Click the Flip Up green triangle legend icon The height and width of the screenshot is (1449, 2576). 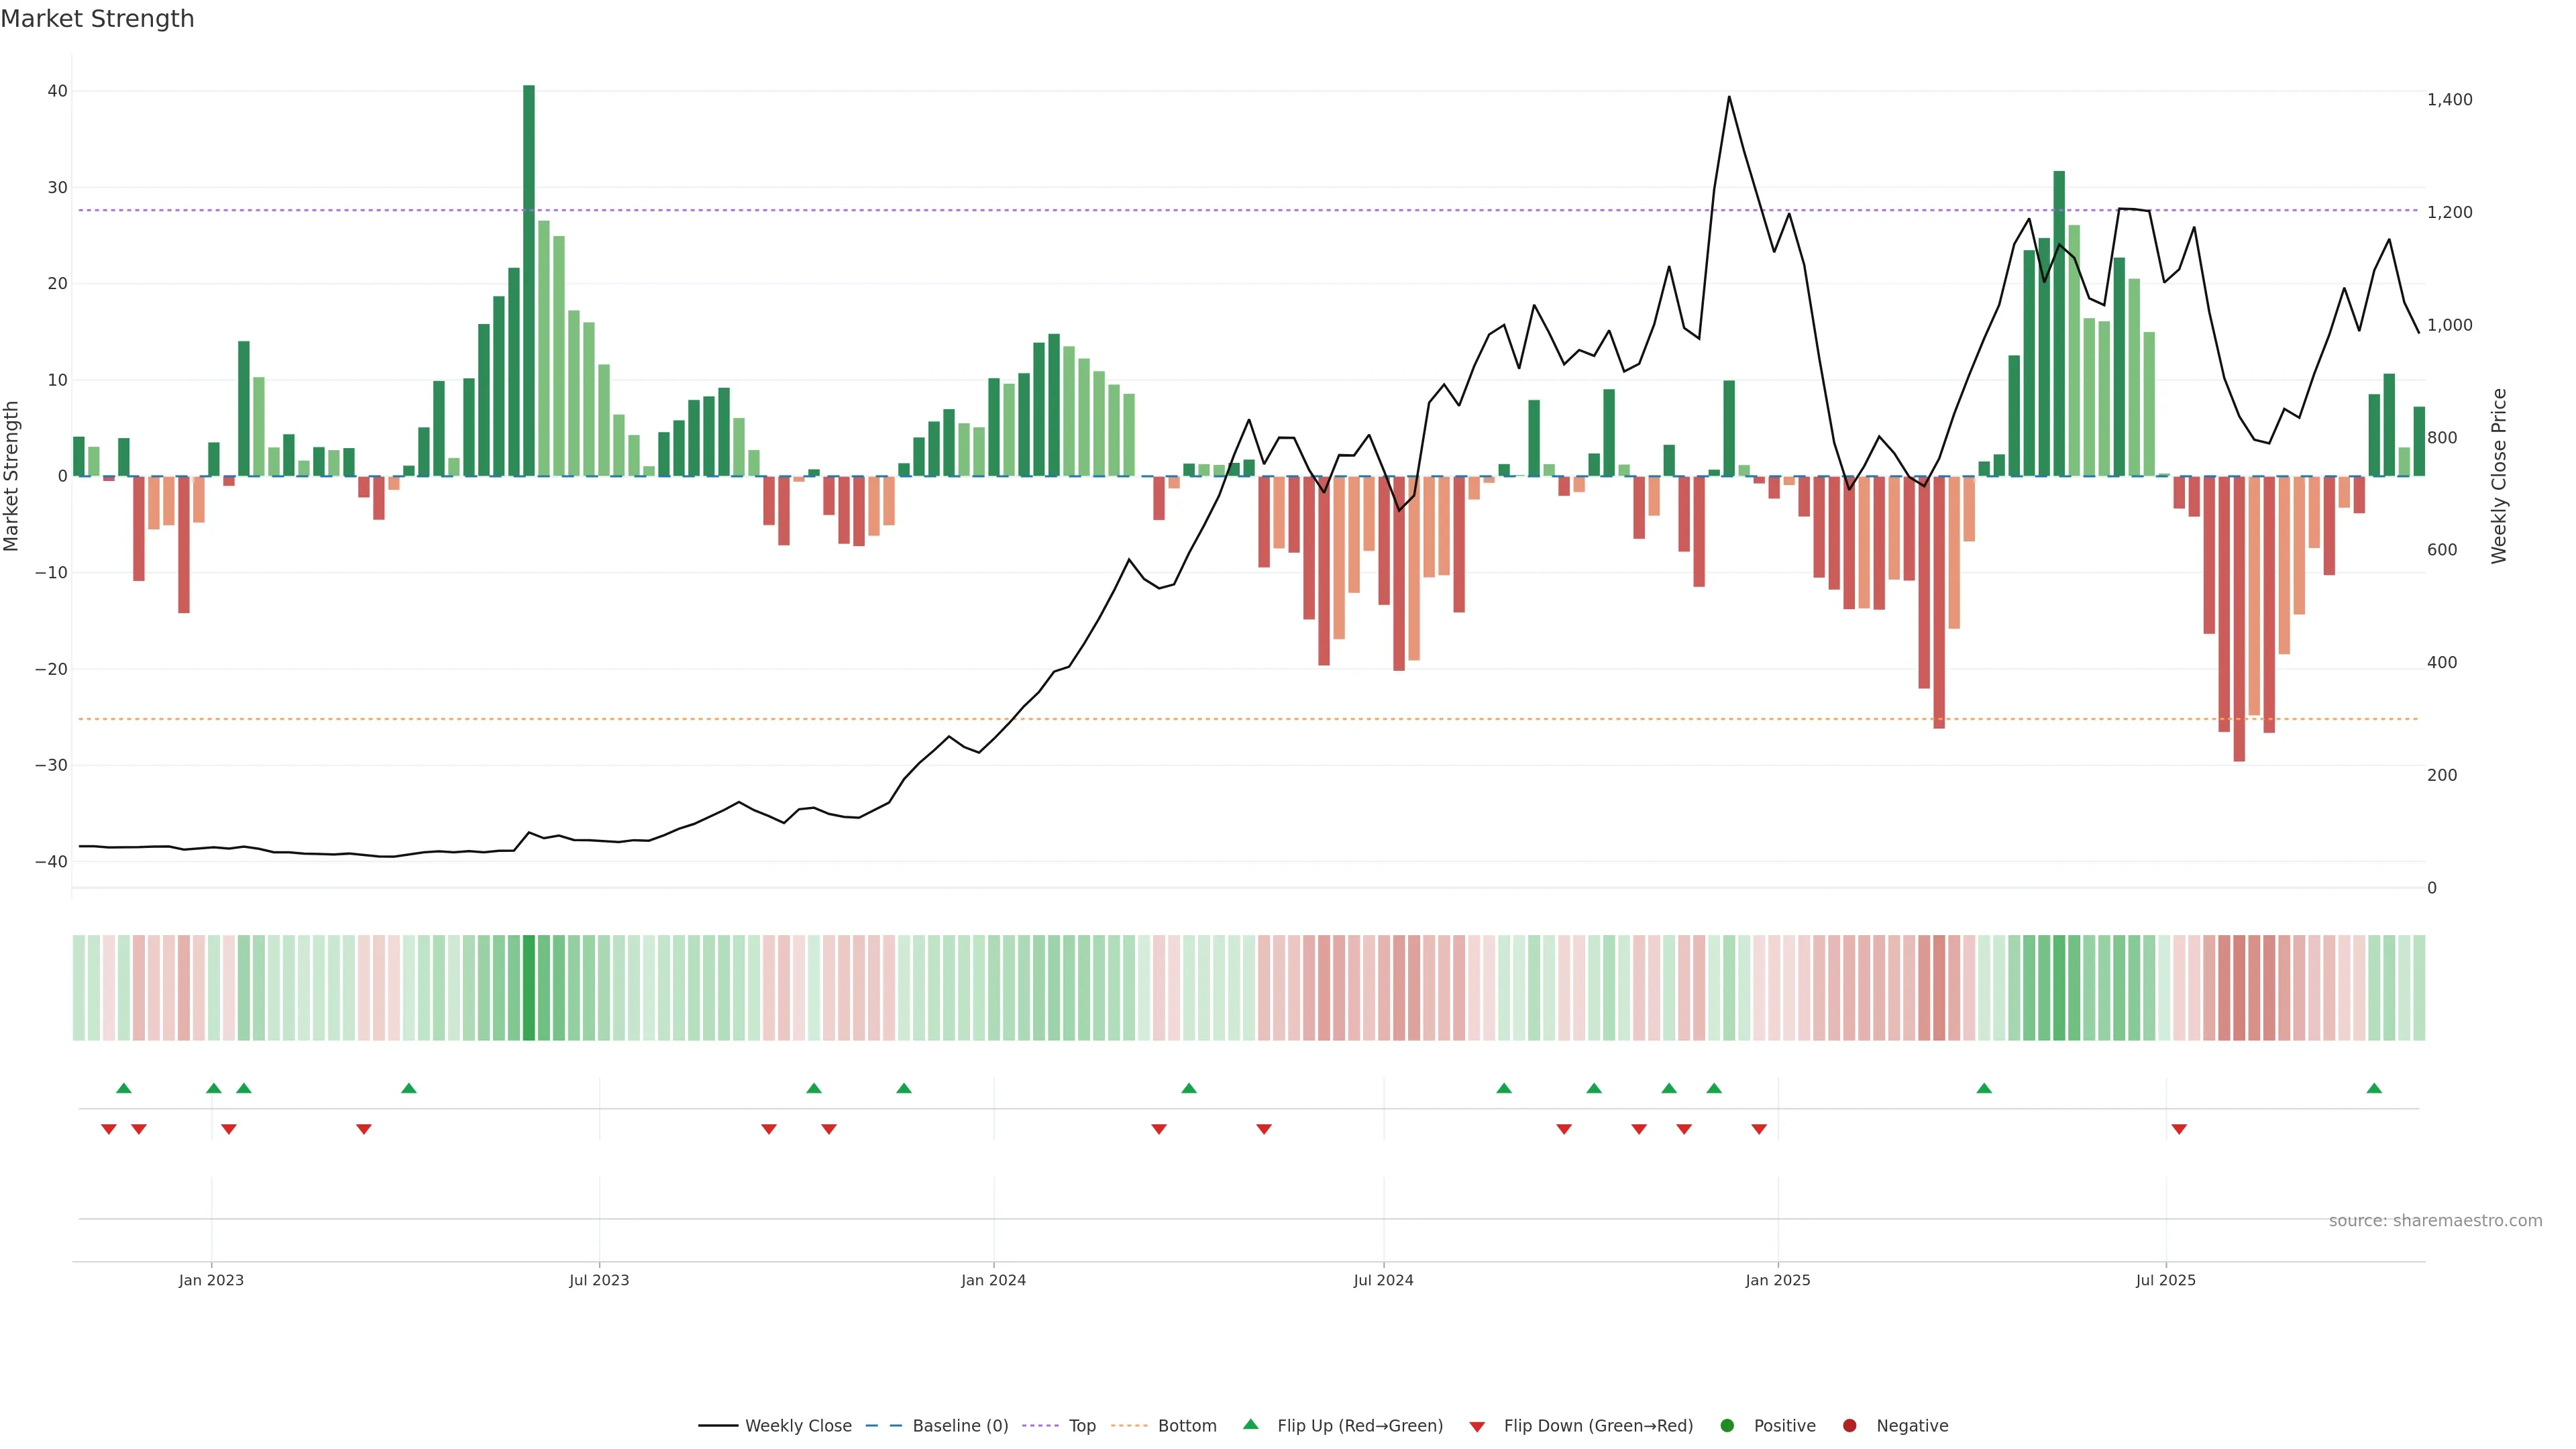tap(1250, 1425)
